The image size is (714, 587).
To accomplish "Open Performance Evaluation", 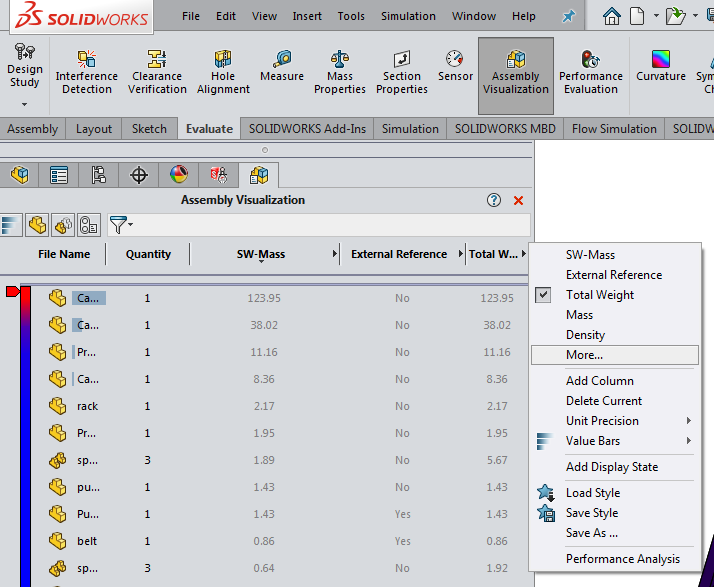I will tap(591, 72).
